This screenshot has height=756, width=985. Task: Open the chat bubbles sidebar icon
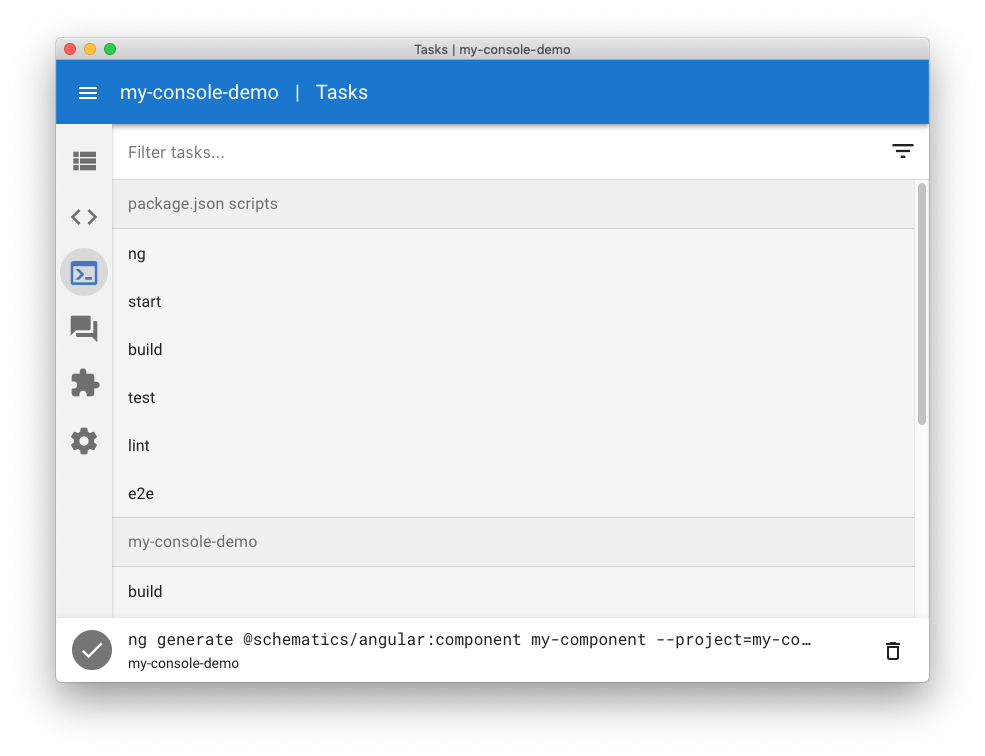(x=84, y=329)
